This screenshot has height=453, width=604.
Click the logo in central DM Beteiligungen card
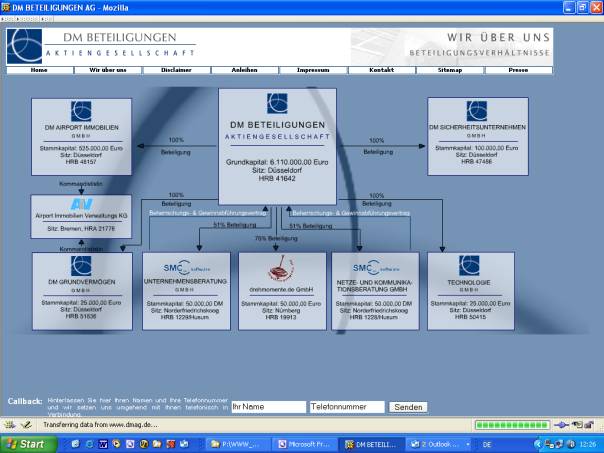[x=277, y=103]
